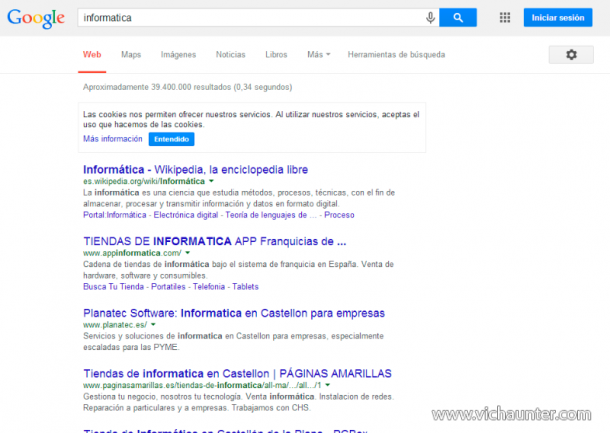Expand arrow next to www.appinformatica.com URL
610x433 pixels.
188,253
